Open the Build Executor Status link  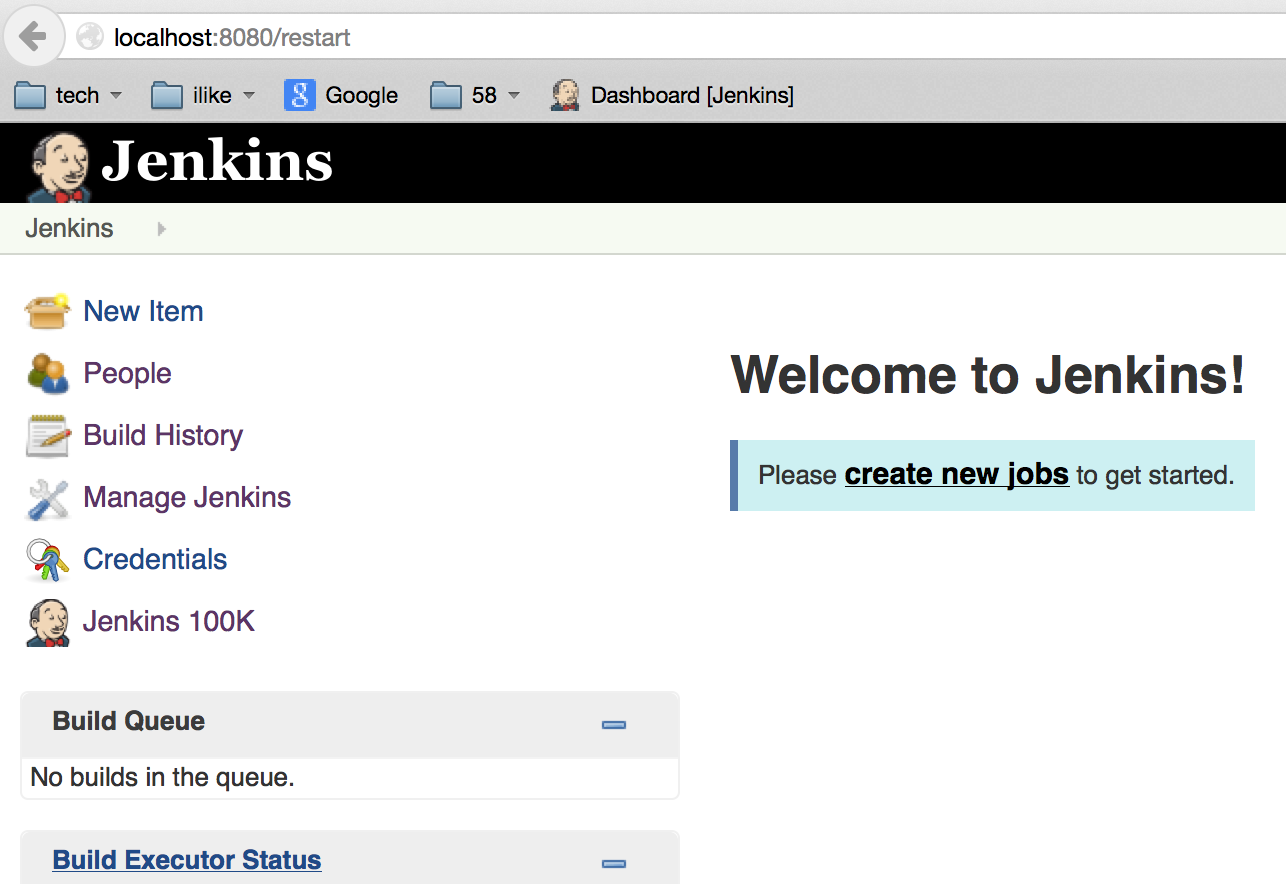point(187,860)
